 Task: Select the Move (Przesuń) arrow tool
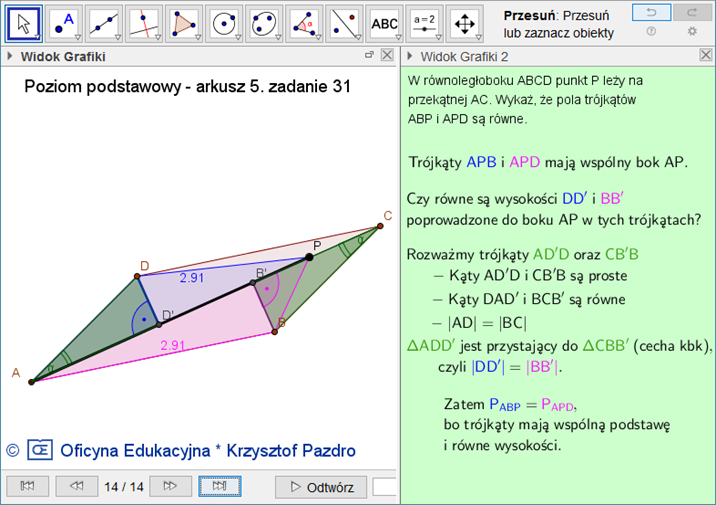pos(23,22)
